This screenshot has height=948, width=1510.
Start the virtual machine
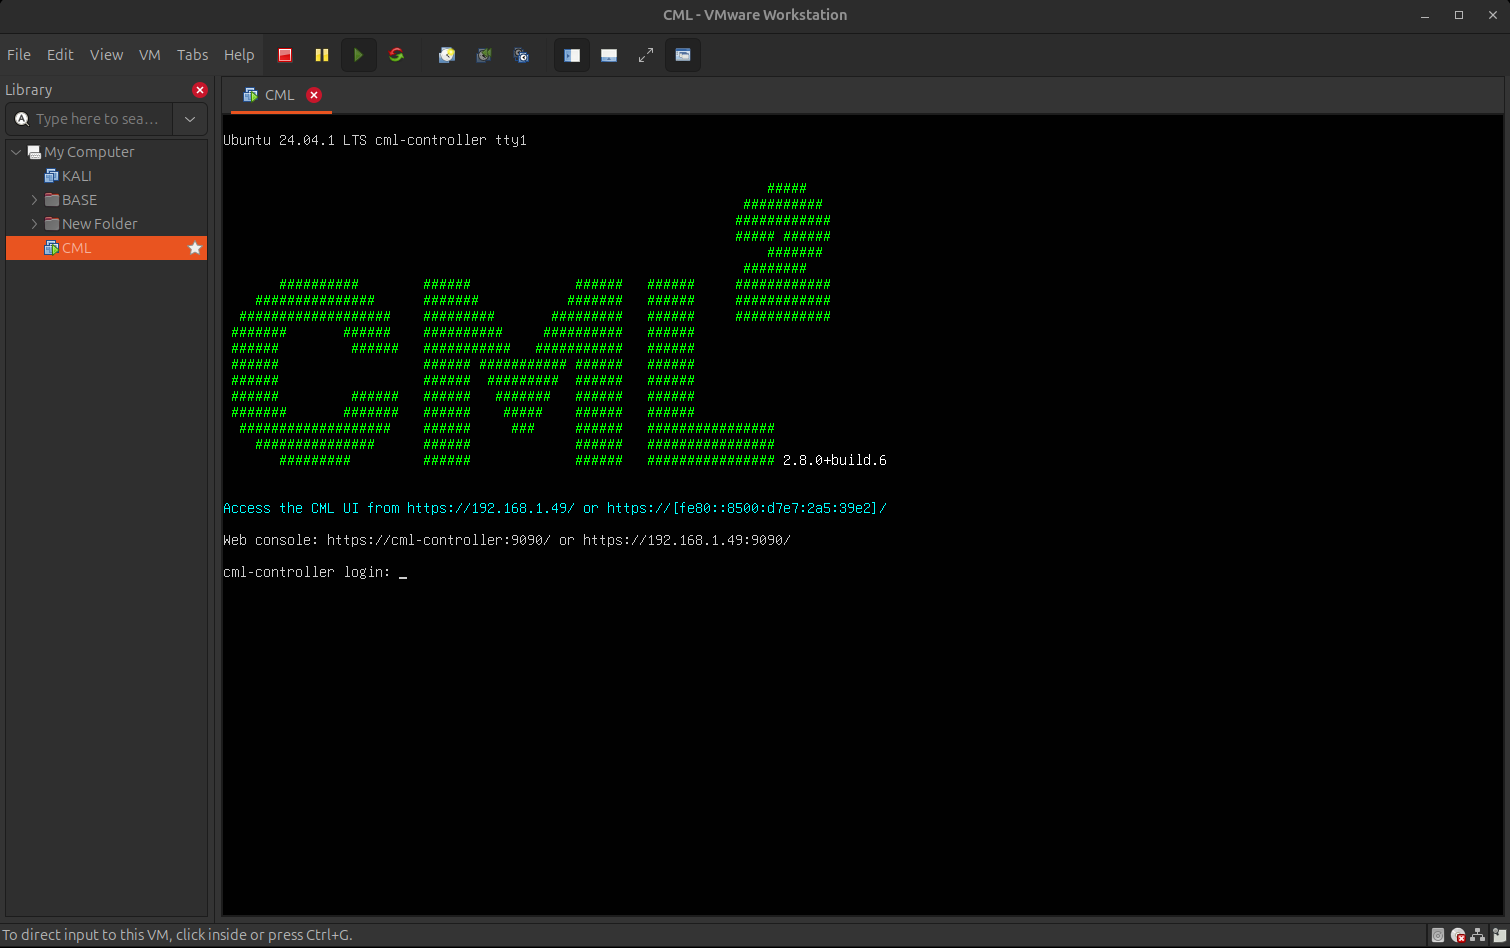pos(359,55)
